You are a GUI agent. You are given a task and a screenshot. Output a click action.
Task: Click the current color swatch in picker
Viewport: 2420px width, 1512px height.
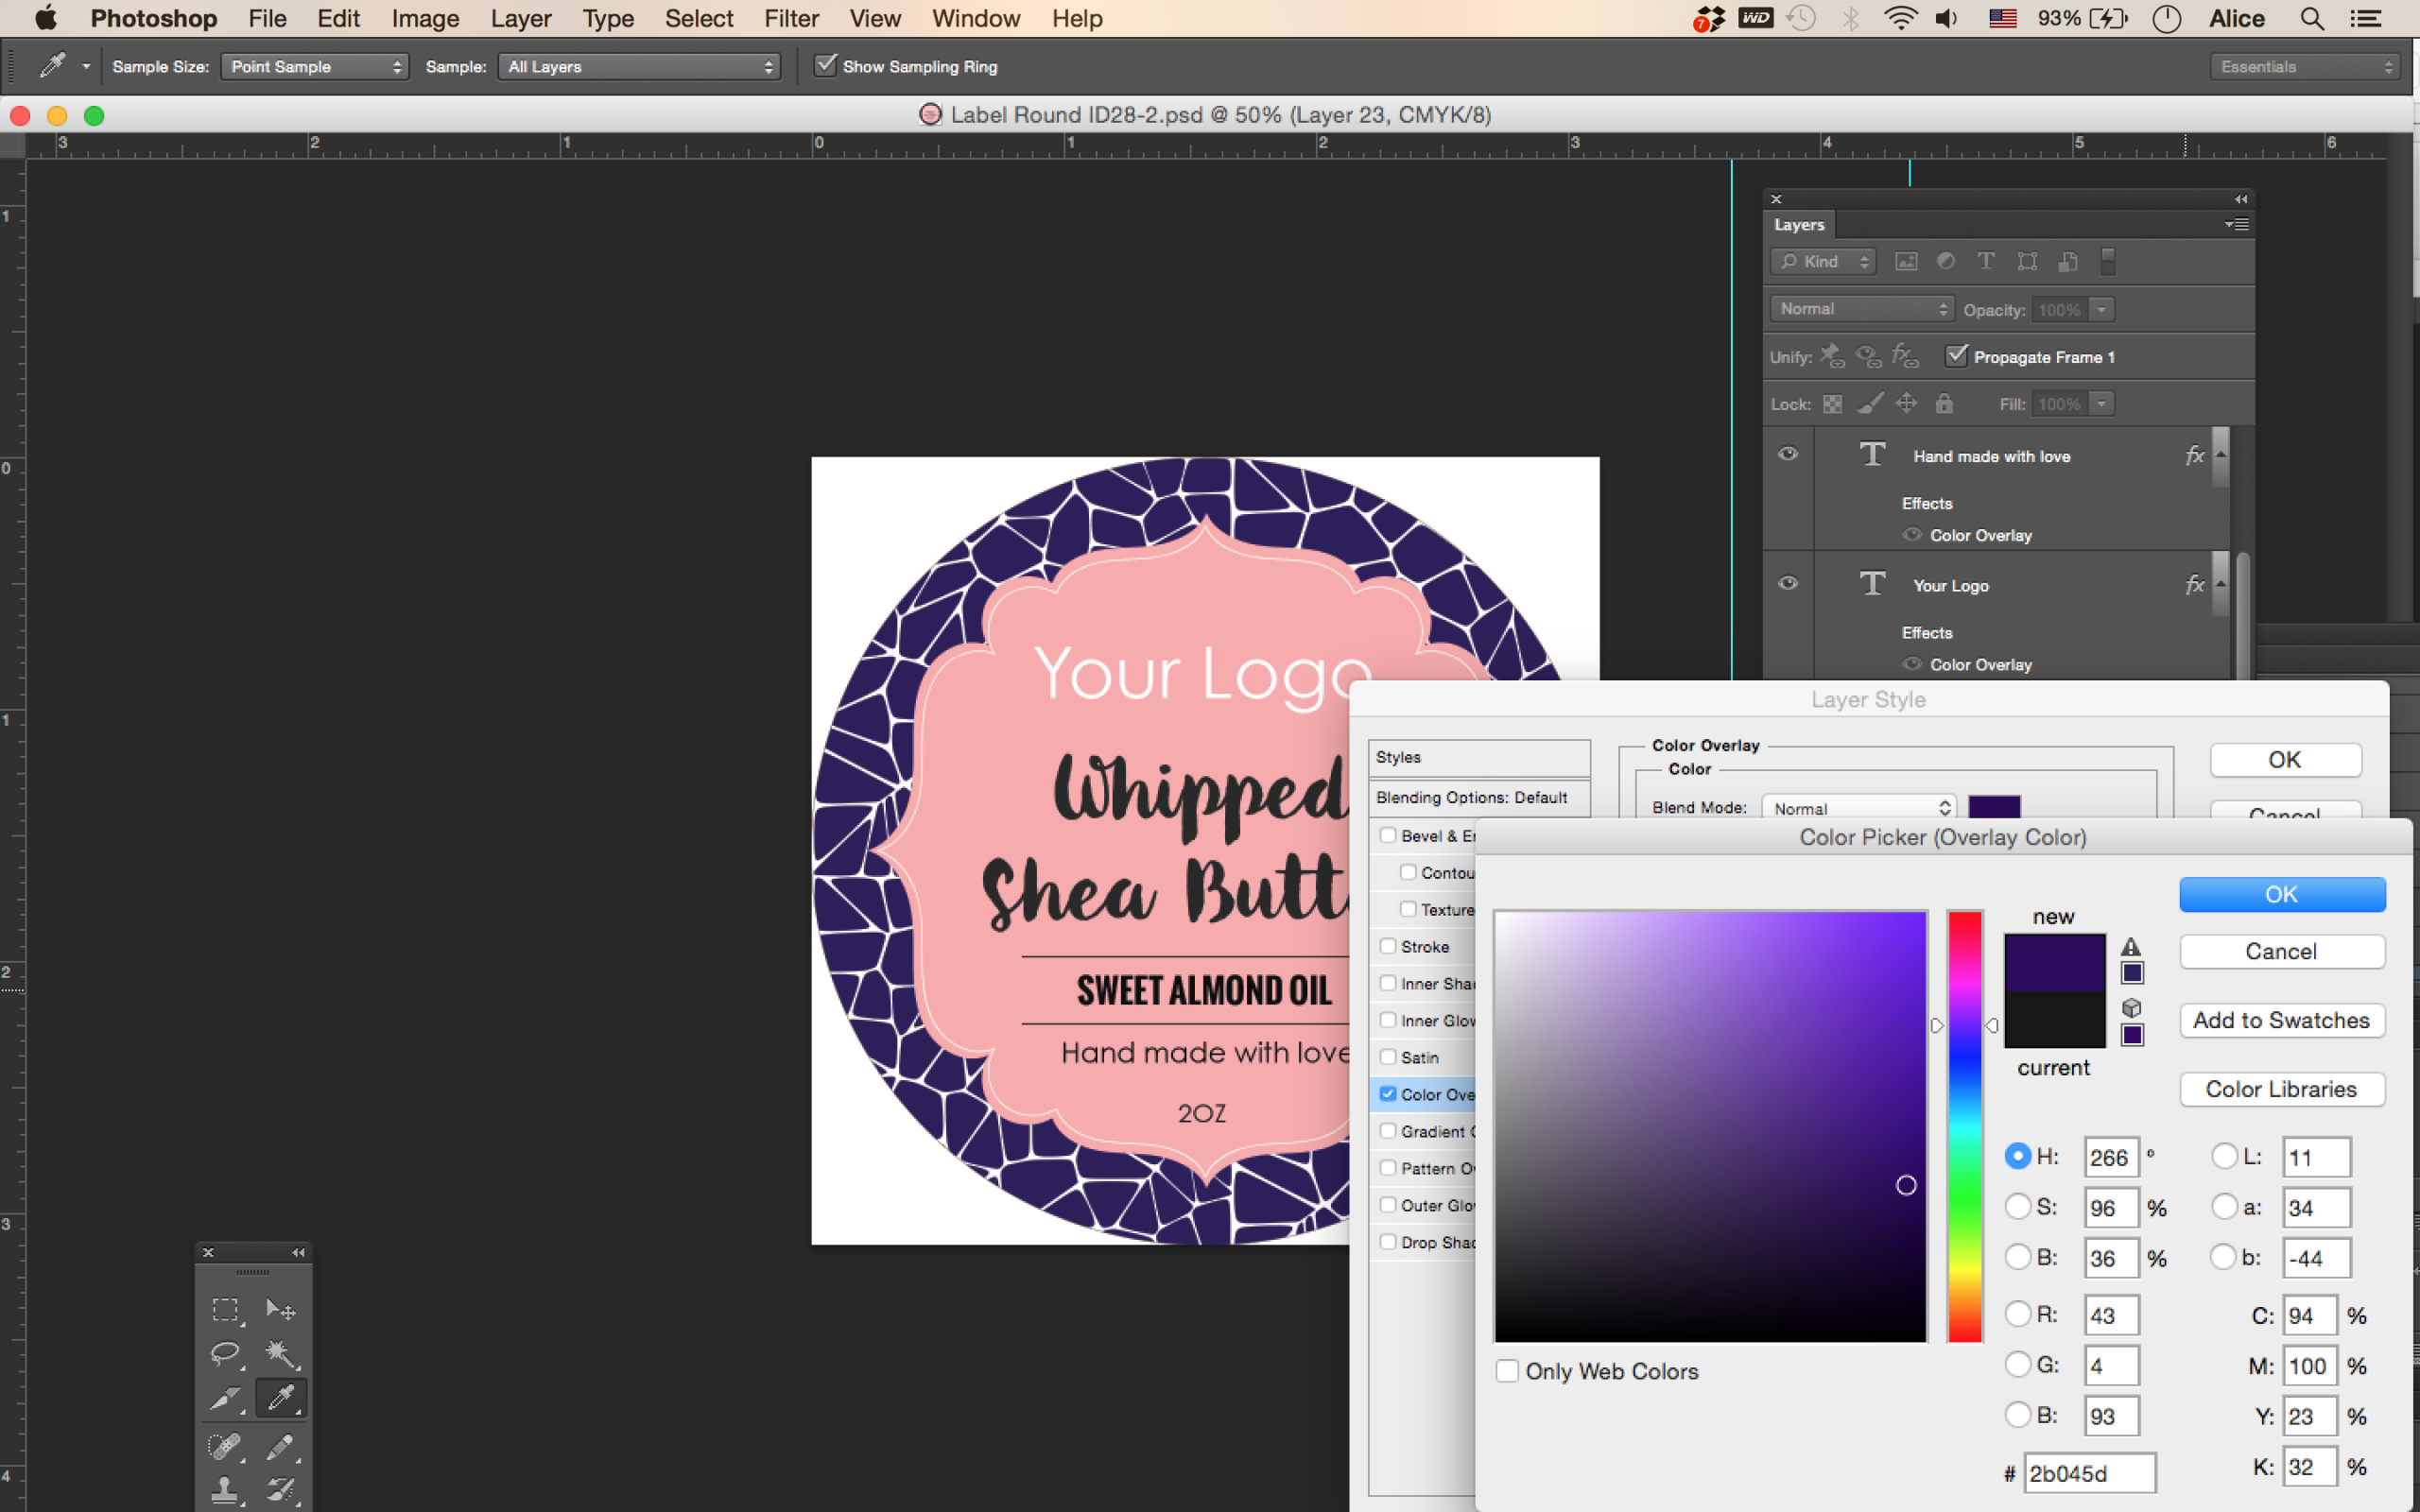tap(2054, 1019)
